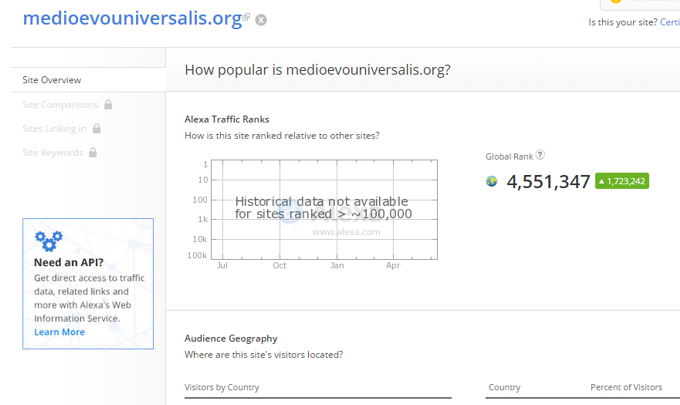Click the blue gears icon in API box
Image resolution: width=680 pixels, height=405 pixels.
[49, 241]
